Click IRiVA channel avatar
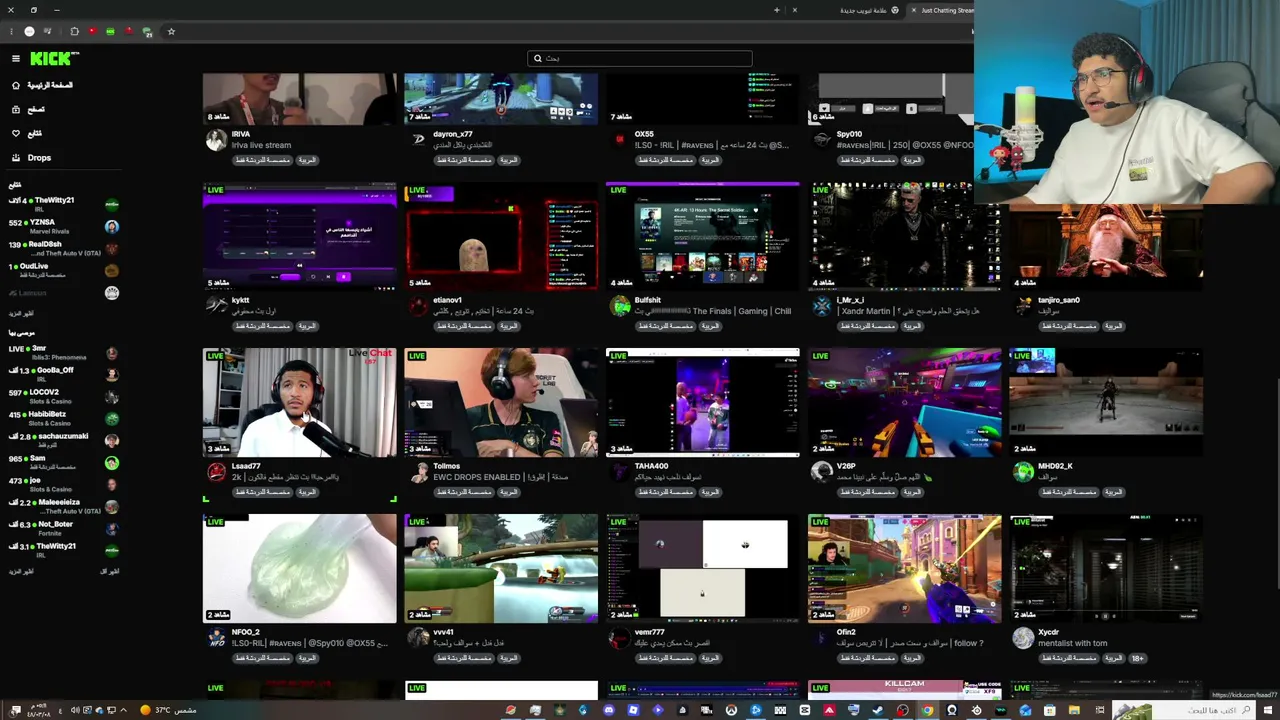This screenshot has height=720, width=1280. (216, 140)
